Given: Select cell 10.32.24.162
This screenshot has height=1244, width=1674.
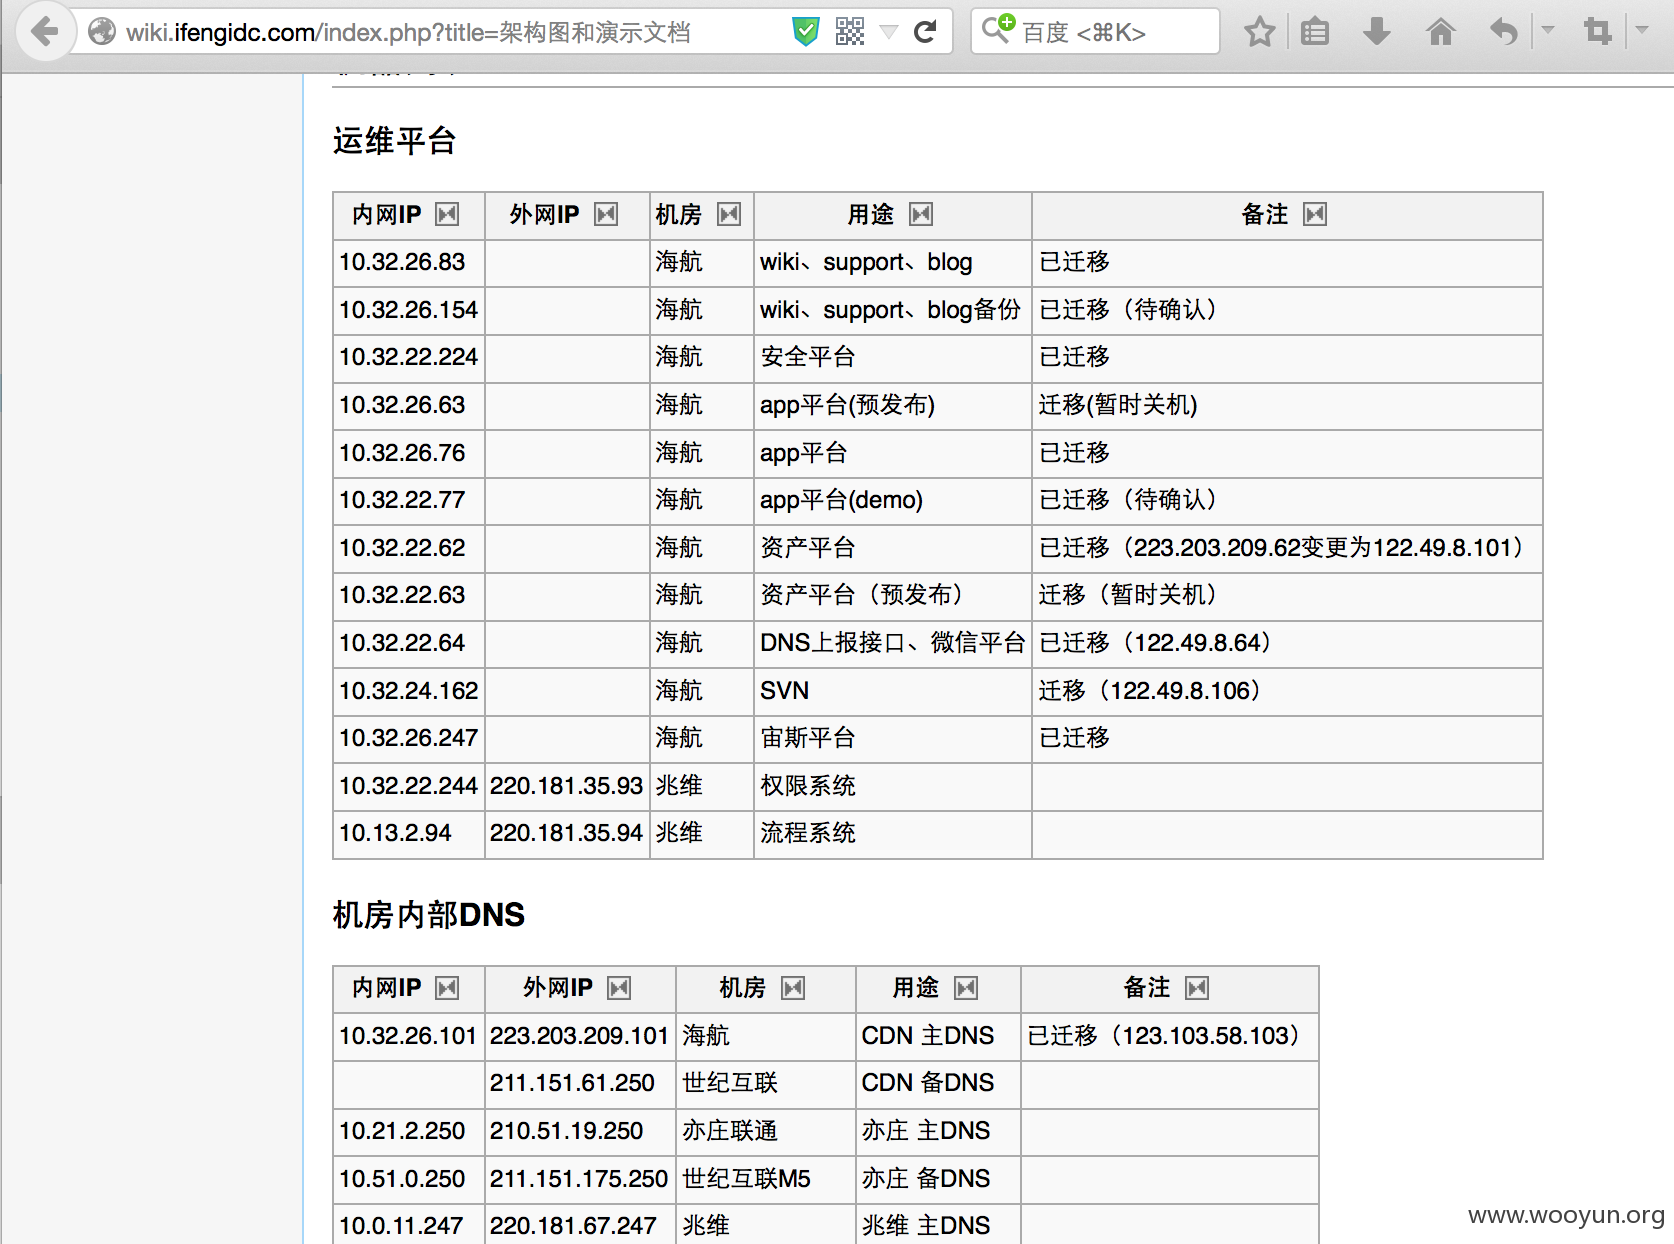Looking at the screenshot, I should [x=408, y=691].
